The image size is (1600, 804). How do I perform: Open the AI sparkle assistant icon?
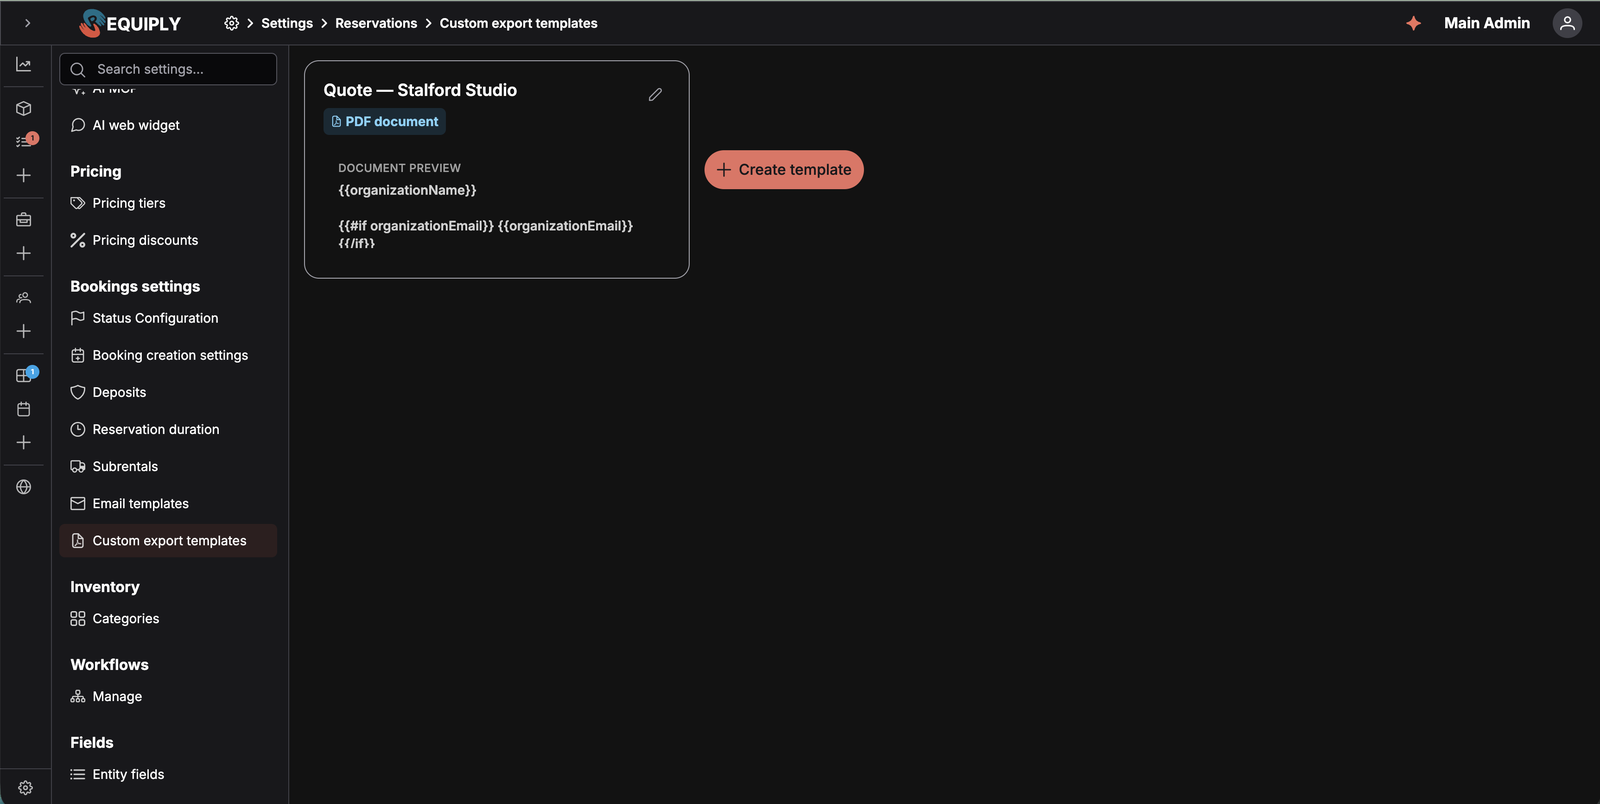[1413, 23]
